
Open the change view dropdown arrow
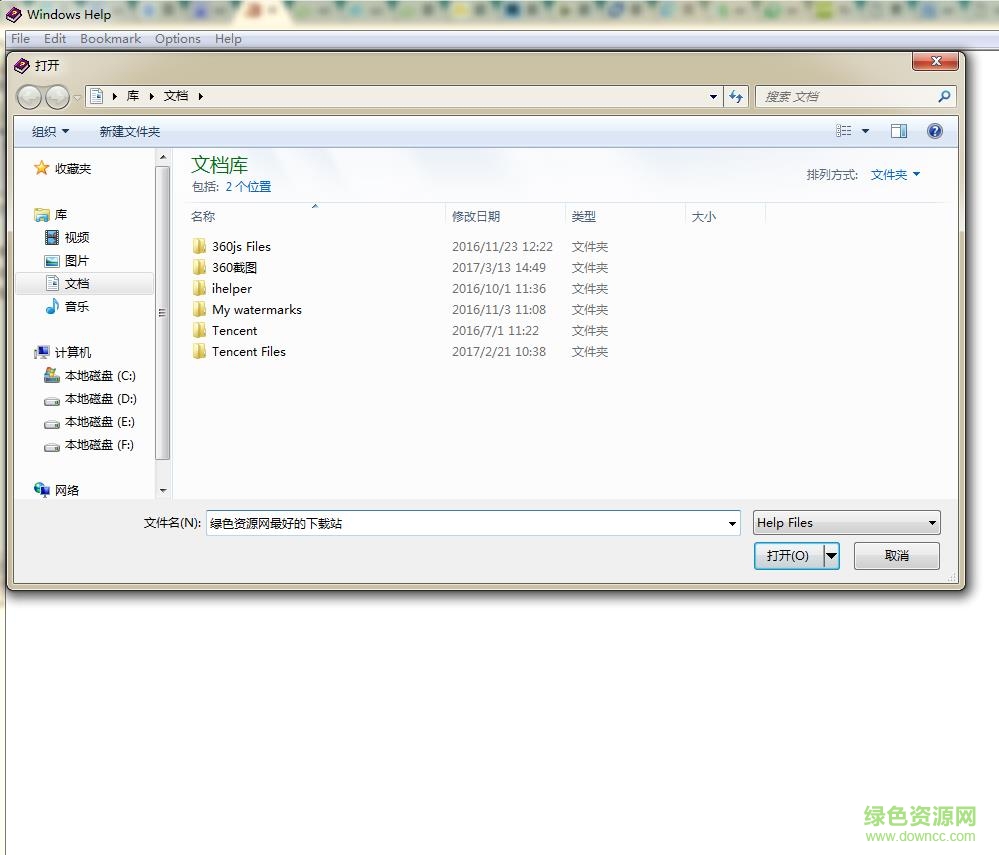[865, 130]
